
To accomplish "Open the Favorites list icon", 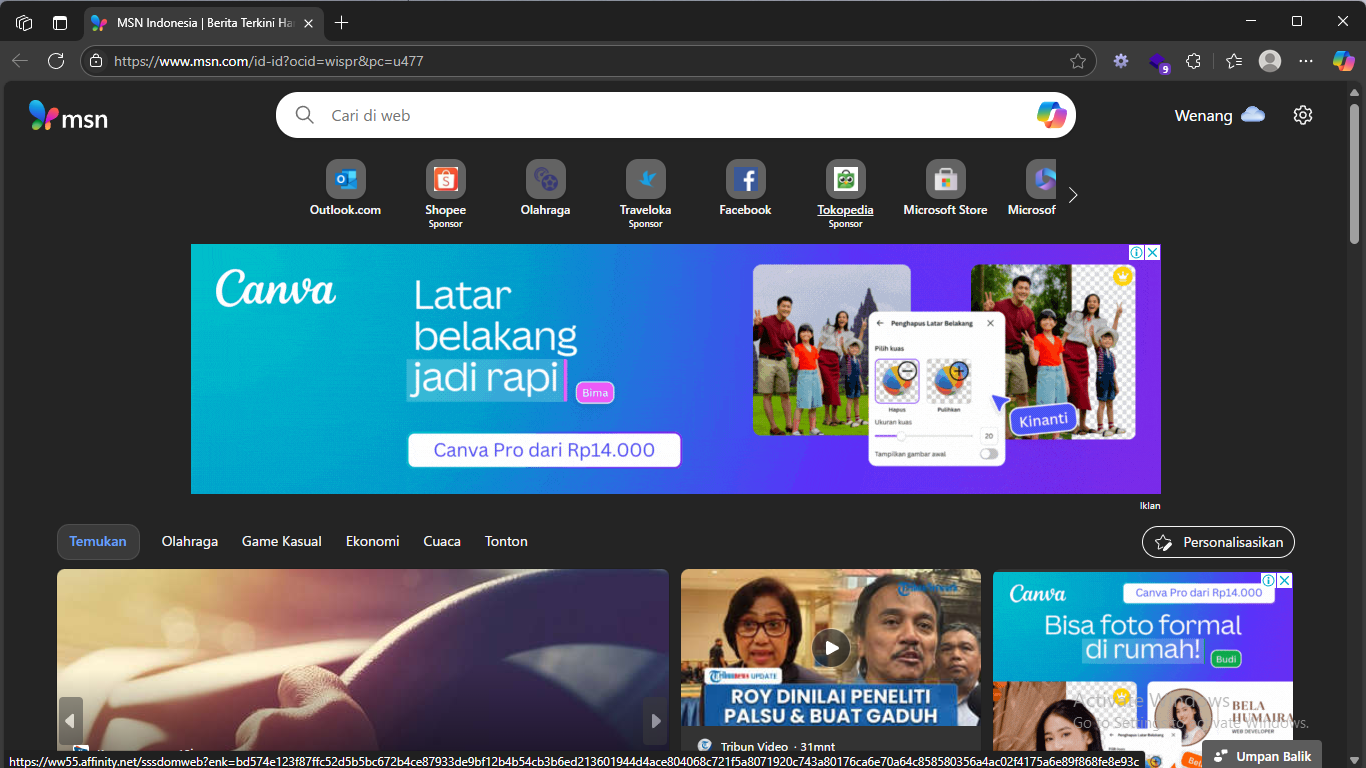I will tap(1234, 61).
